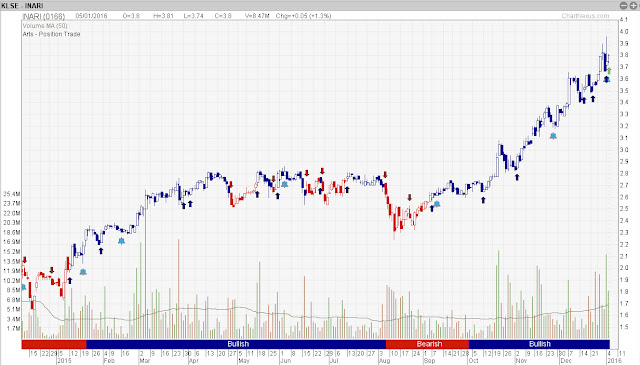Click the L=3.74 low price value

[x=193, y=16]
